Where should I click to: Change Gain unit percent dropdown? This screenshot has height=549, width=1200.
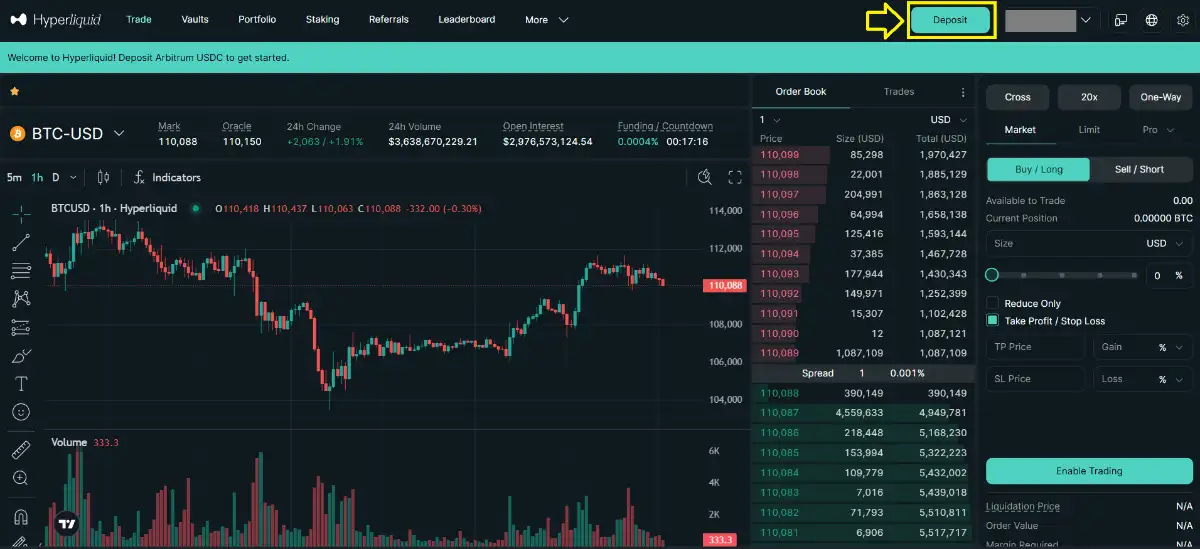pyautogui.click(x=1170, y=347)
